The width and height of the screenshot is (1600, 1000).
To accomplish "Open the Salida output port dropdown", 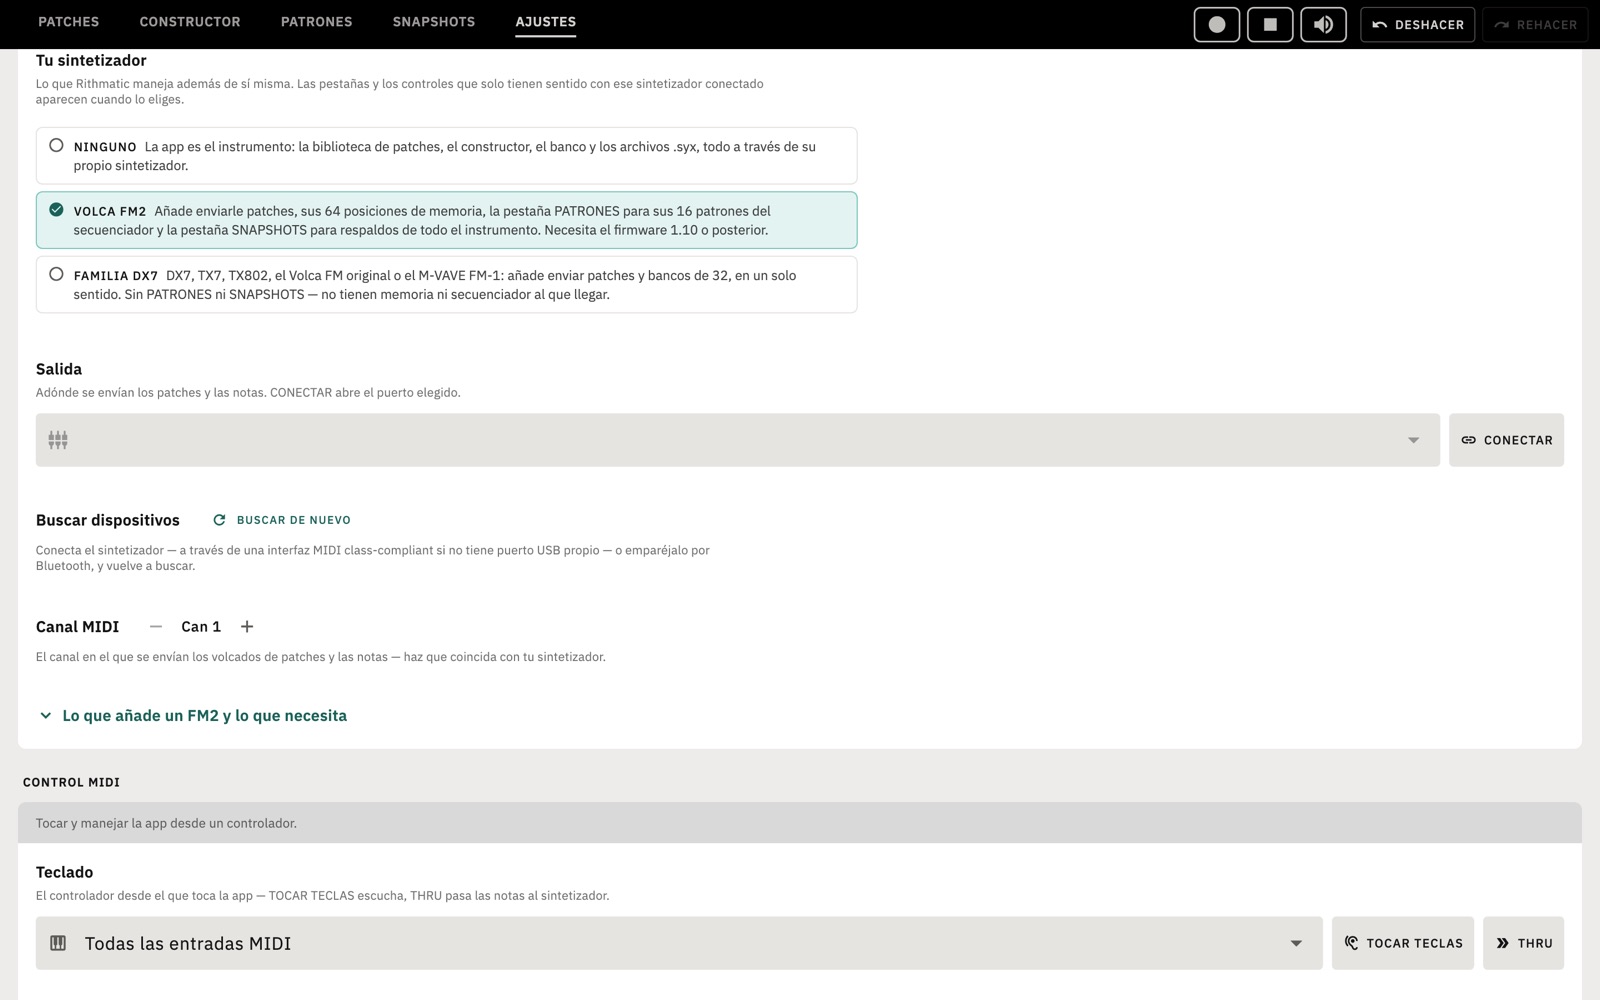I will coord(737,440).
